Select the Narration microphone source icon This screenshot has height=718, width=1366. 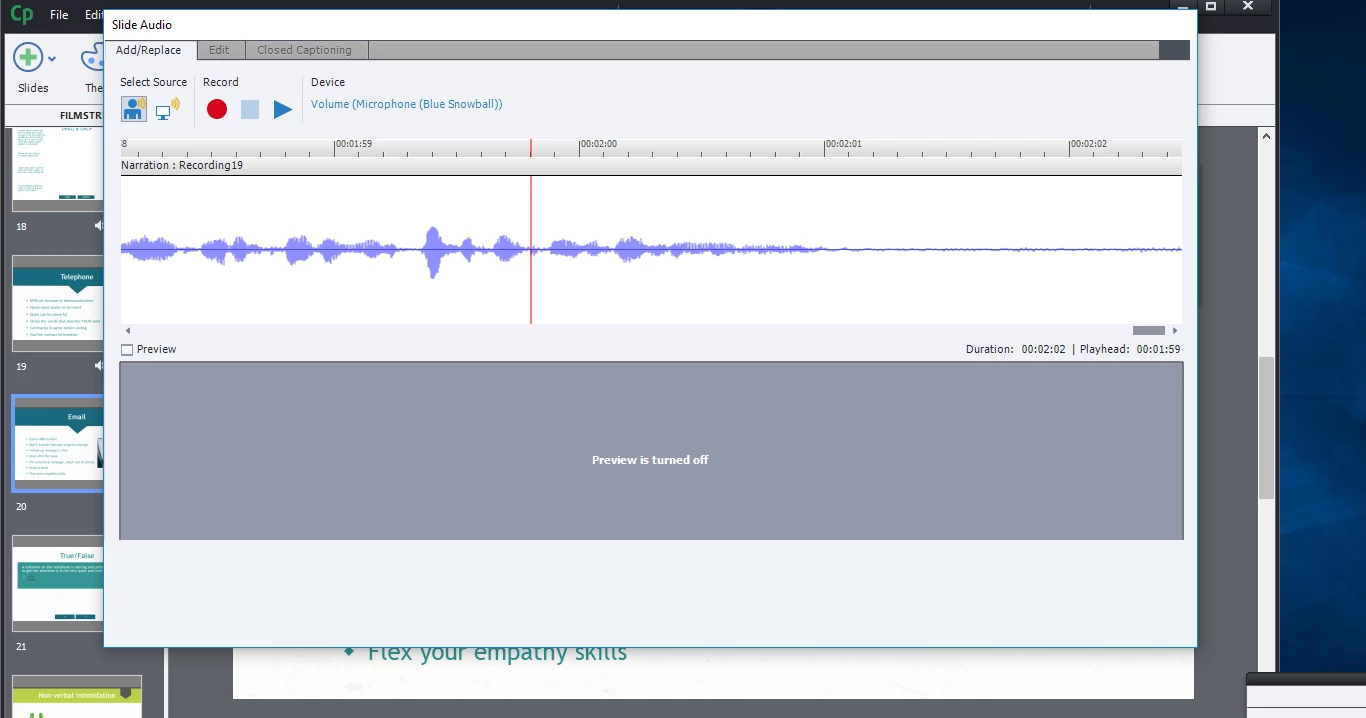134,109
